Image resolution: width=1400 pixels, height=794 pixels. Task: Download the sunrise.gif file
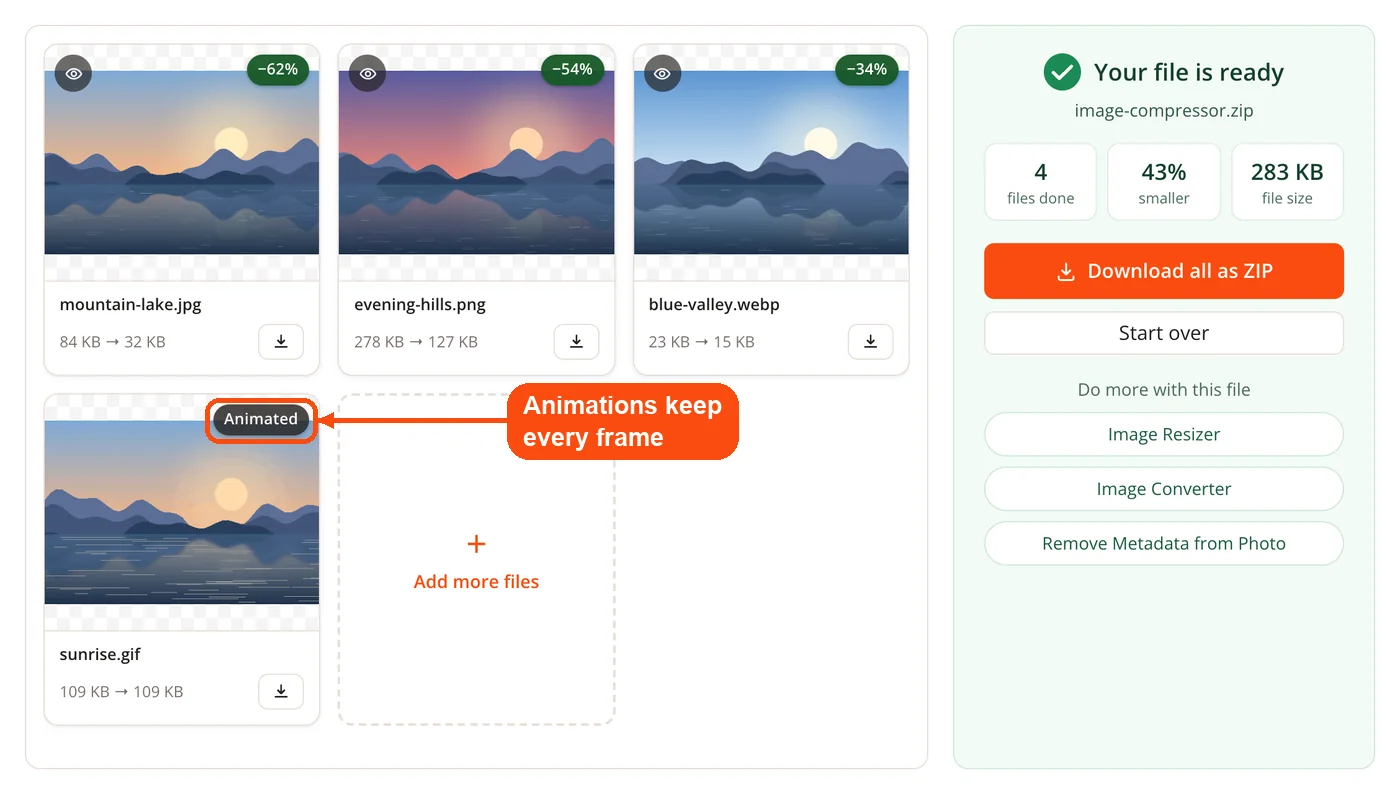pyautogui.click(x=281, y=692)
